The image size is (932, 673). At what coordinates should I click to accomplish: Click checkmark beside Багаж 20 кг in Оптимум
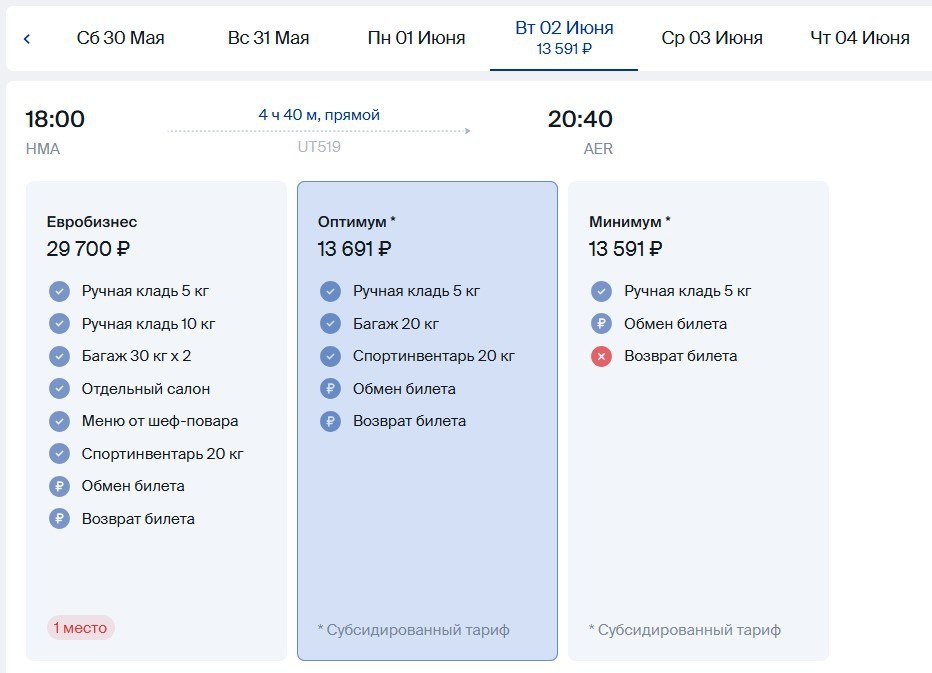pos(330,324)
